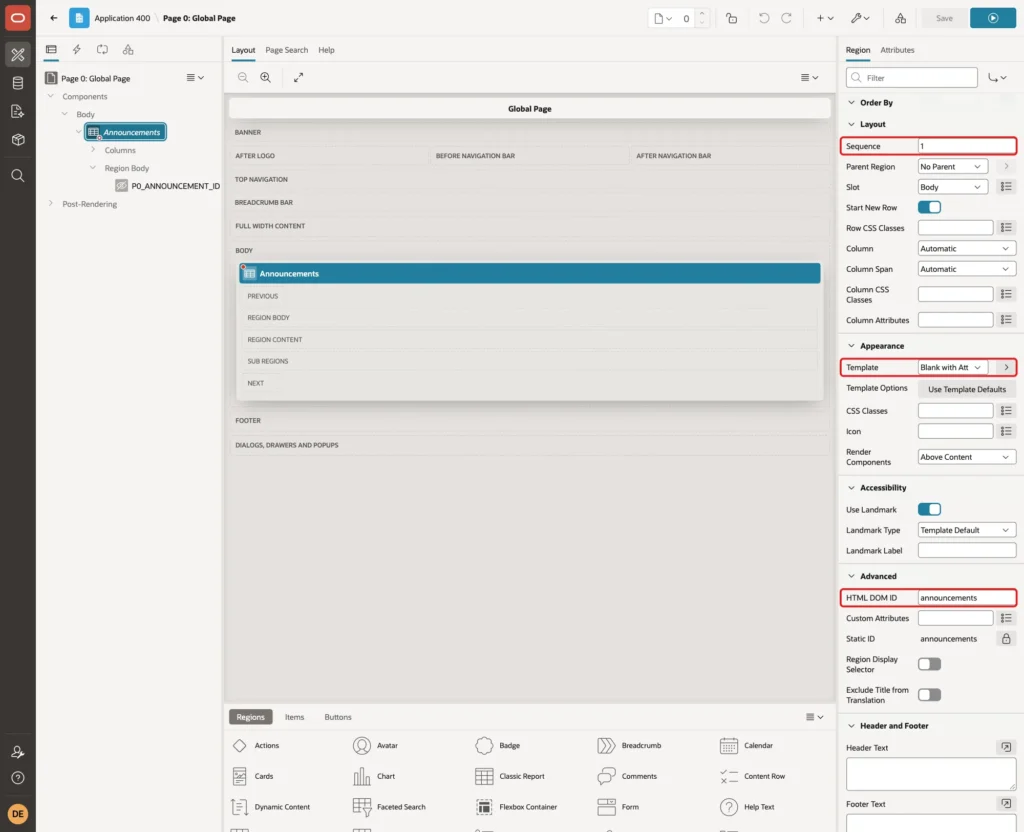Zoom in on the layout view
The width and height of the screenshot is (1024, 832).
point(266,77)
